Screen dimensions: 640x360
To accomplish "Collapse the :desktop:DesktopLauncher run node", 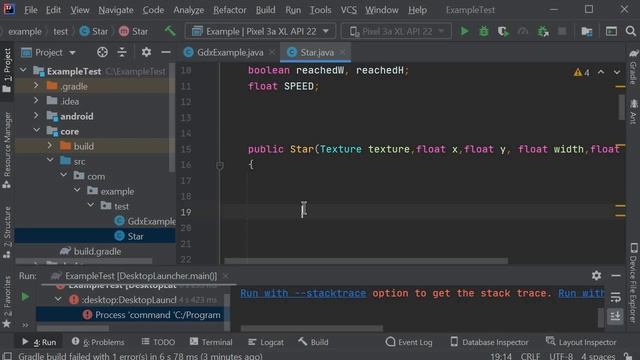I will pos(58,299).
